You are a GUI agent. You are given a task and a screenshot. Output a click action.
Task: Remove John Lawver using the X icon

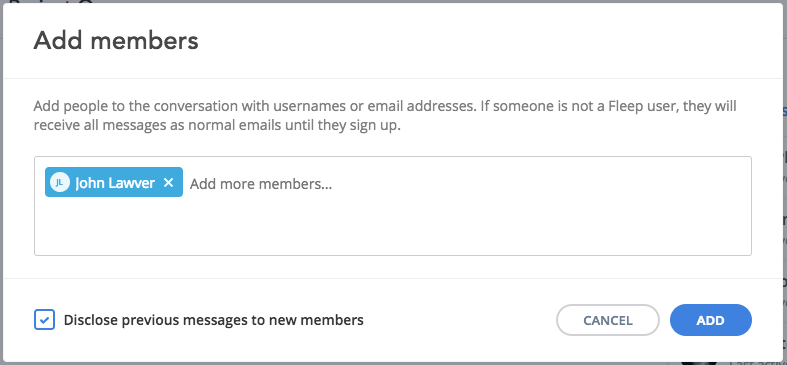168,183
